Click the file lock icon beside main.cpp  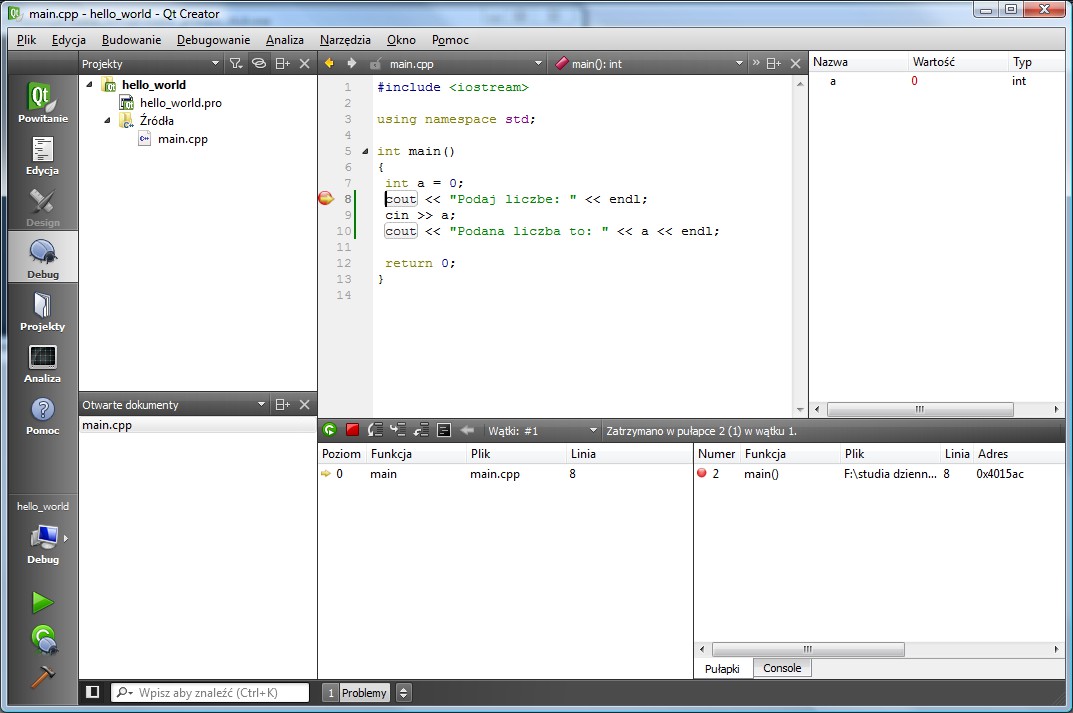375,64
